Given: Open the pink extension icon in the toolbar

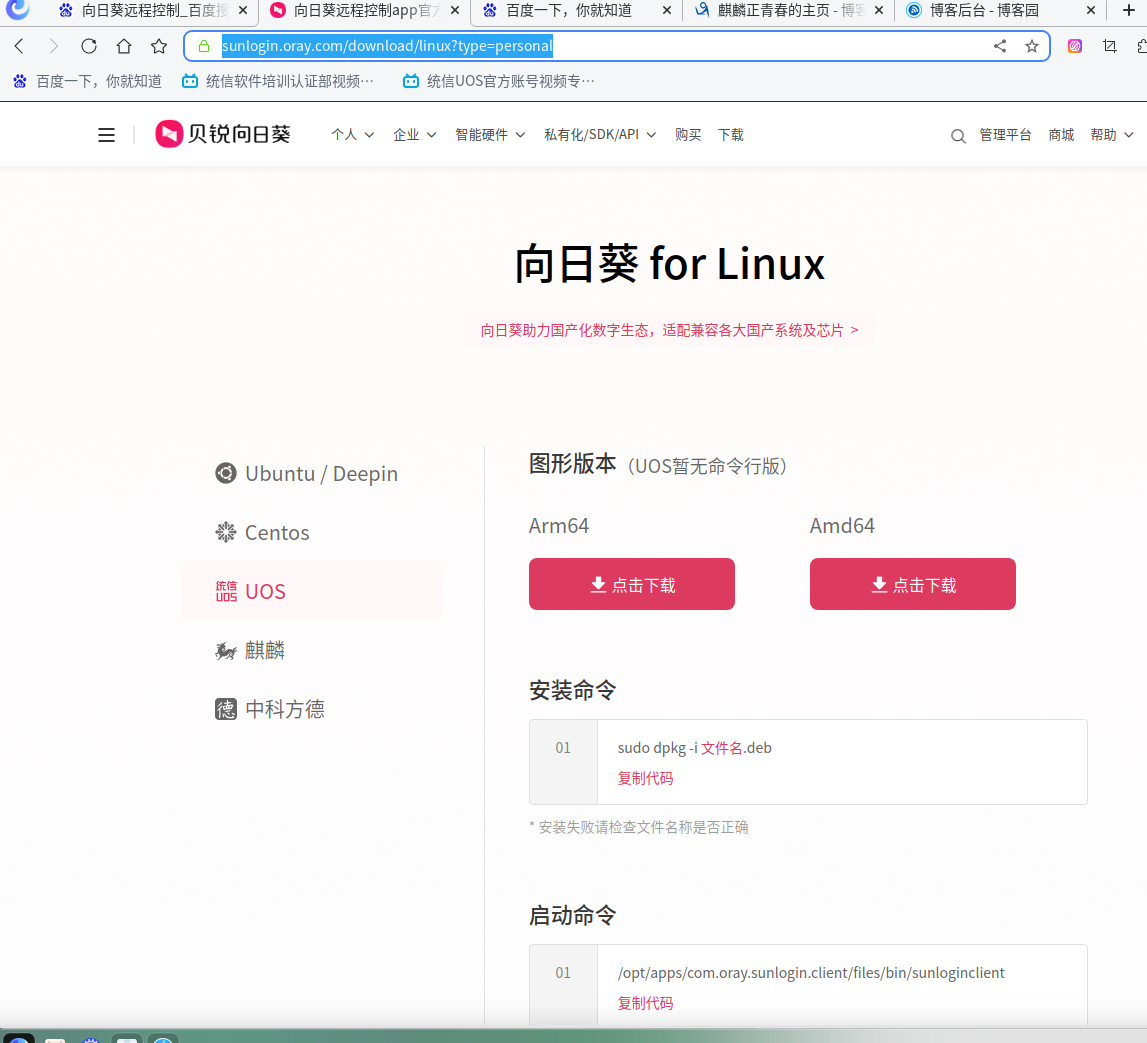Looking at the screenshot, I should (1075, 46).
